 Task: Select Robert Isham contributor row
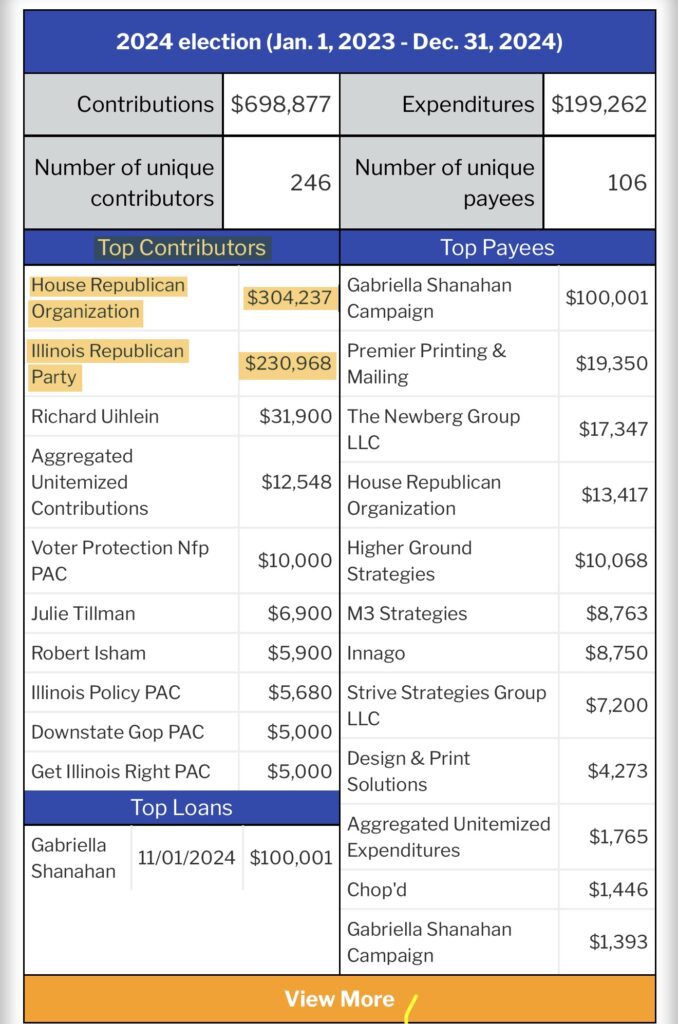coord(88,653)
